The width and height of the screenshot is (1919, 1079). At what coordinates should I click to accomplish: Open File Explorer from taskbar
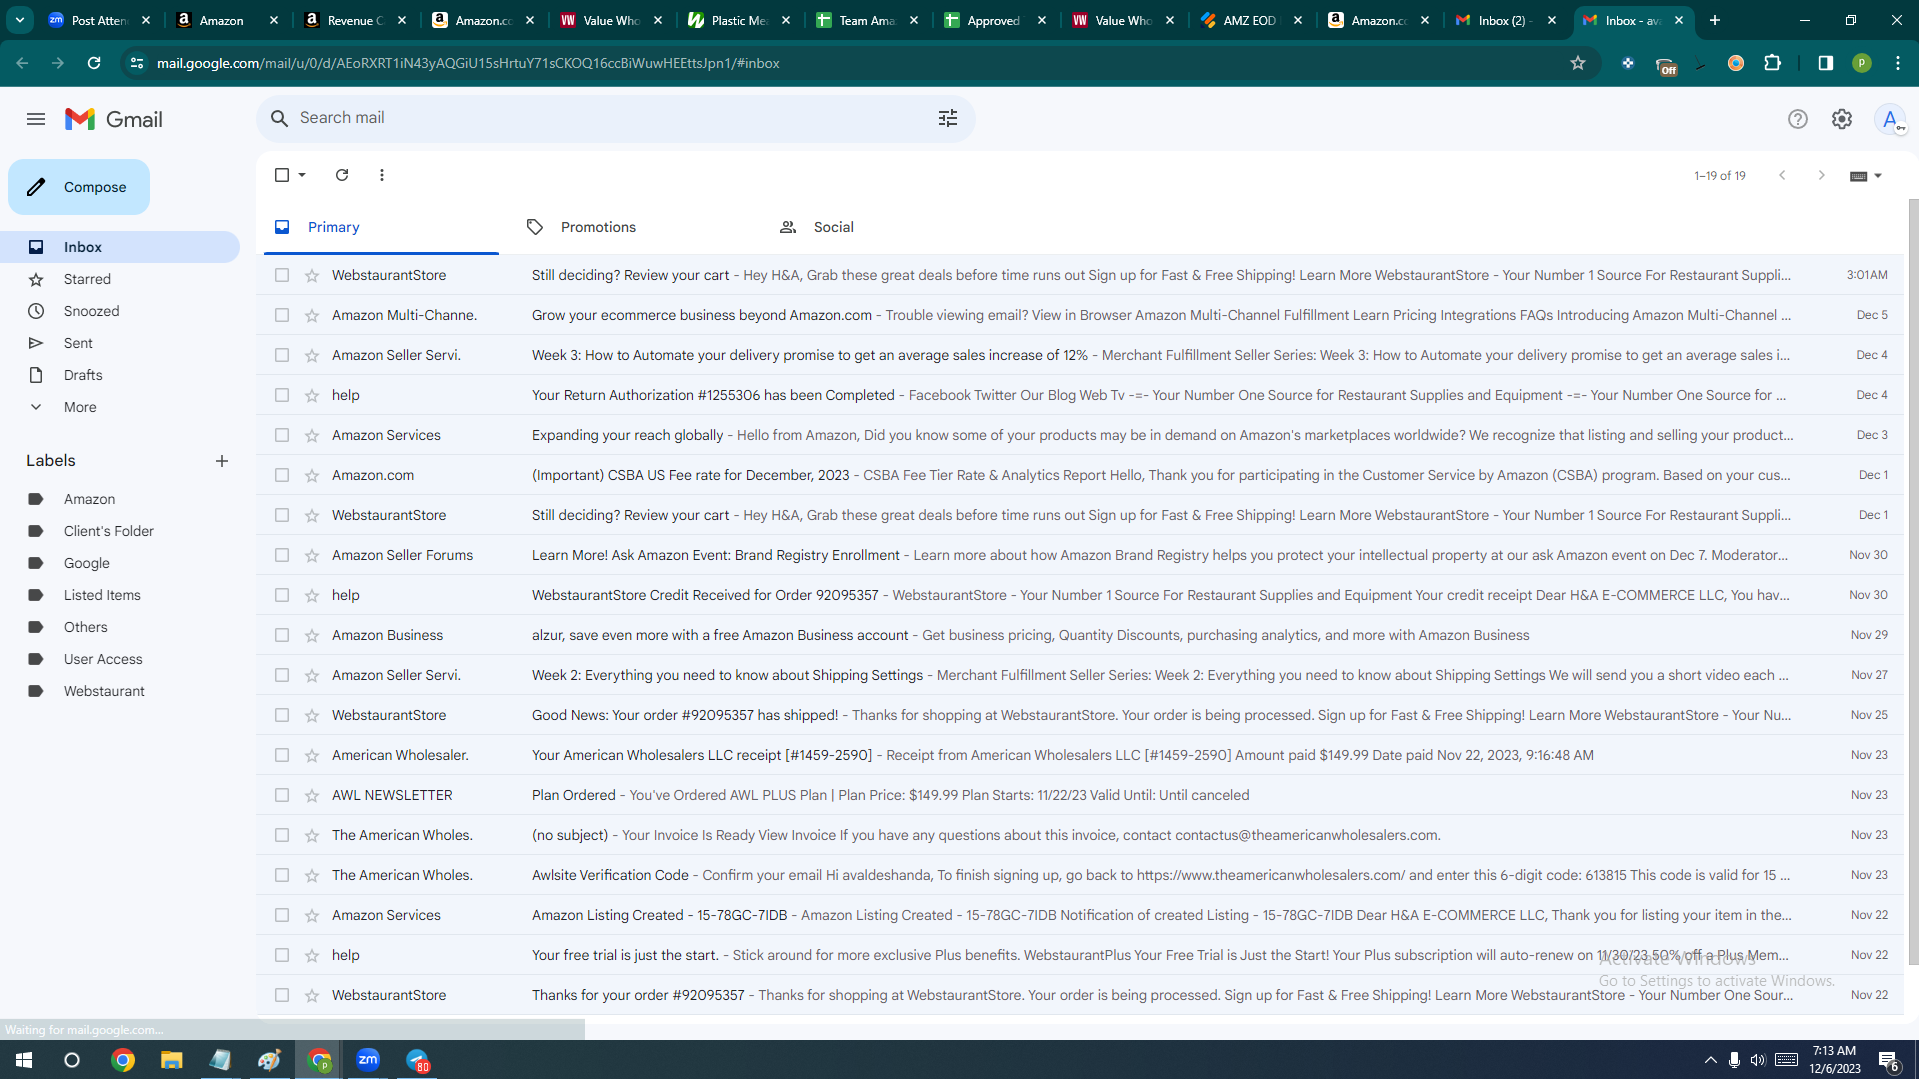[x=172, y=1059]
